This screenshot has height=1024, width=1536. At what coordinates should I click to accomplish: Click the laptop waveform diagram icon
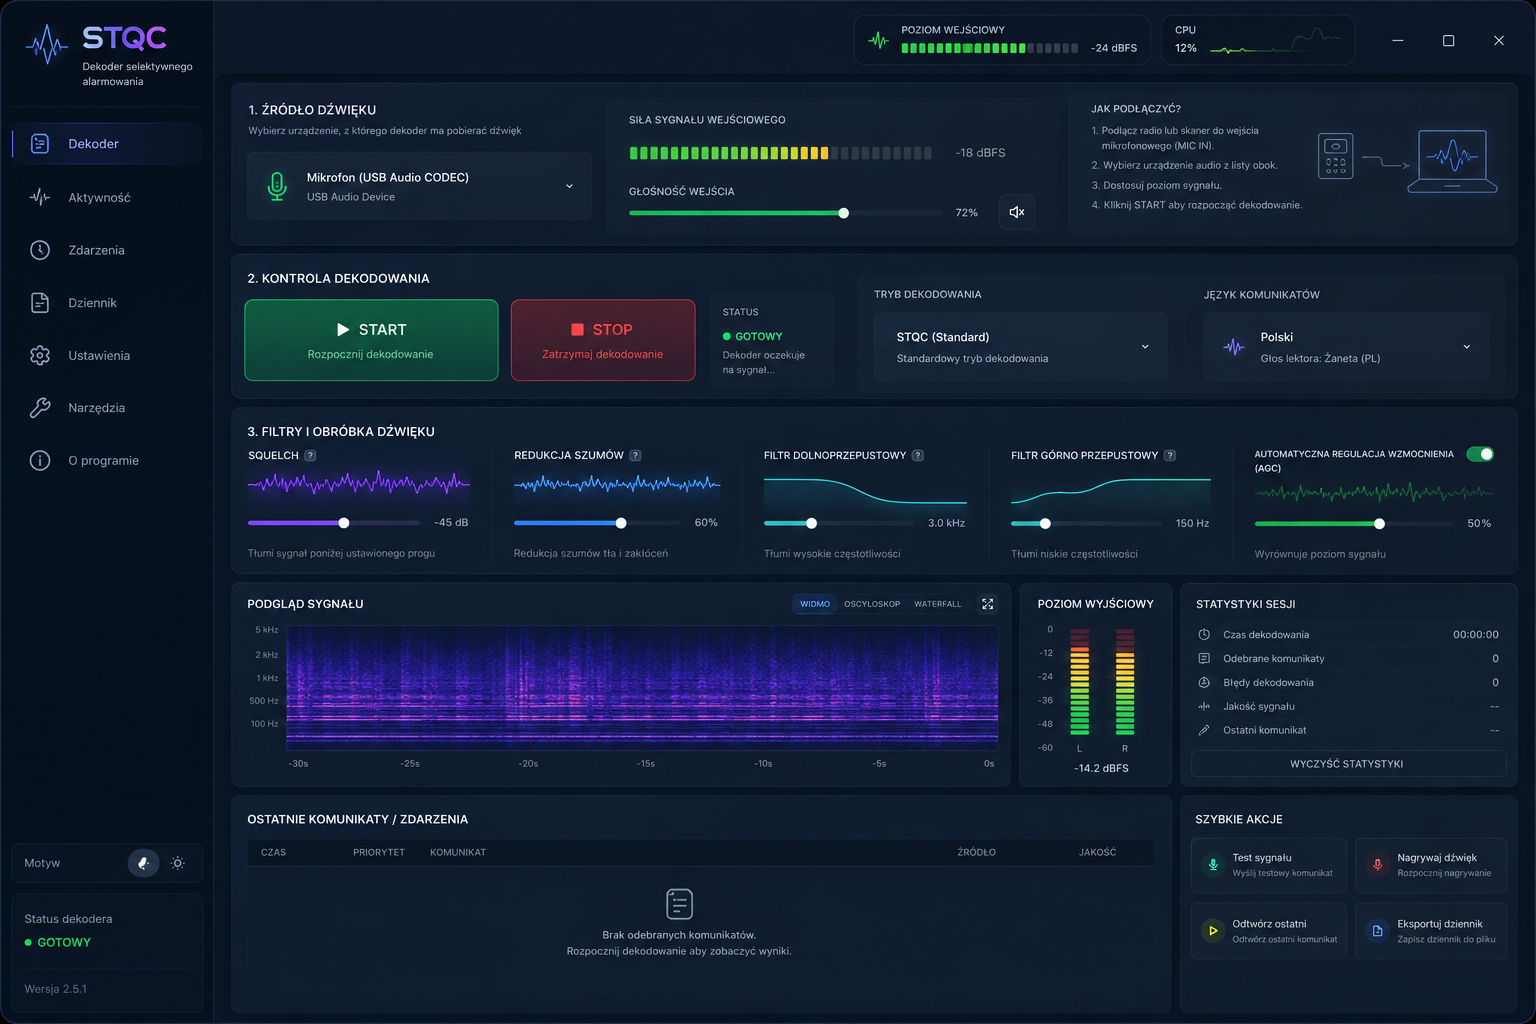(1452, 161)
